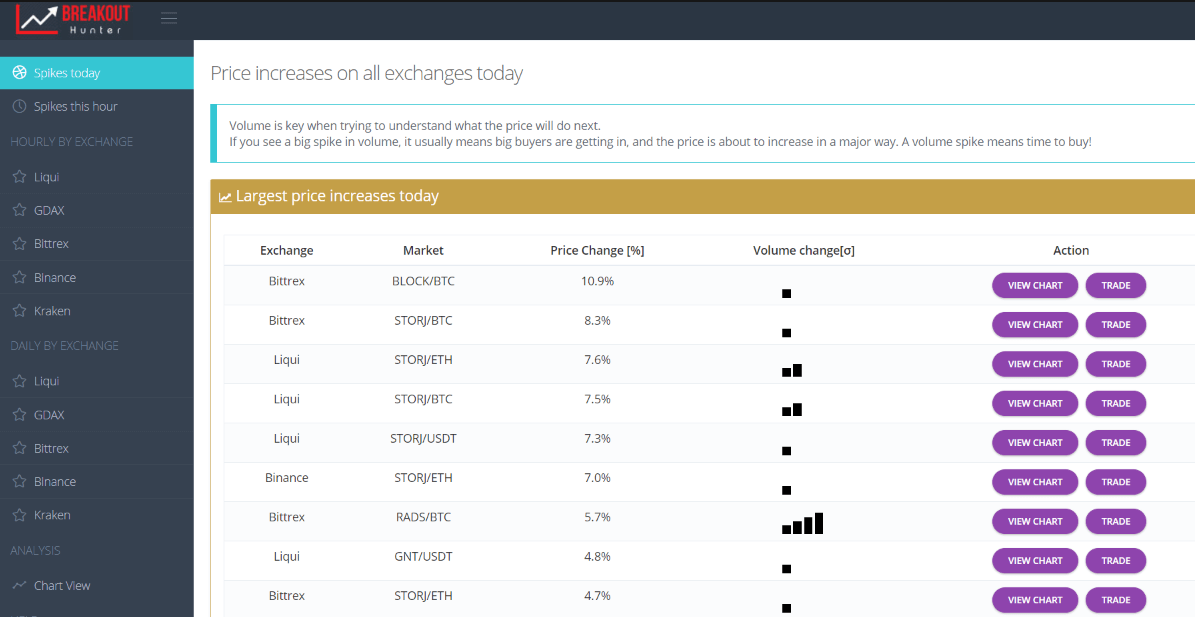Click the line-chart icon beside Chart View

(20, 585)
